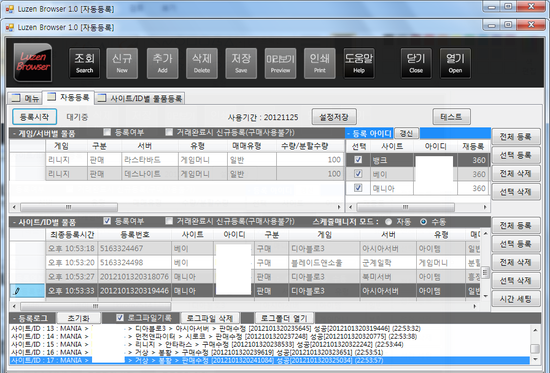
Task: Click the pencil edit icon in row header
Action: [17, 291]
